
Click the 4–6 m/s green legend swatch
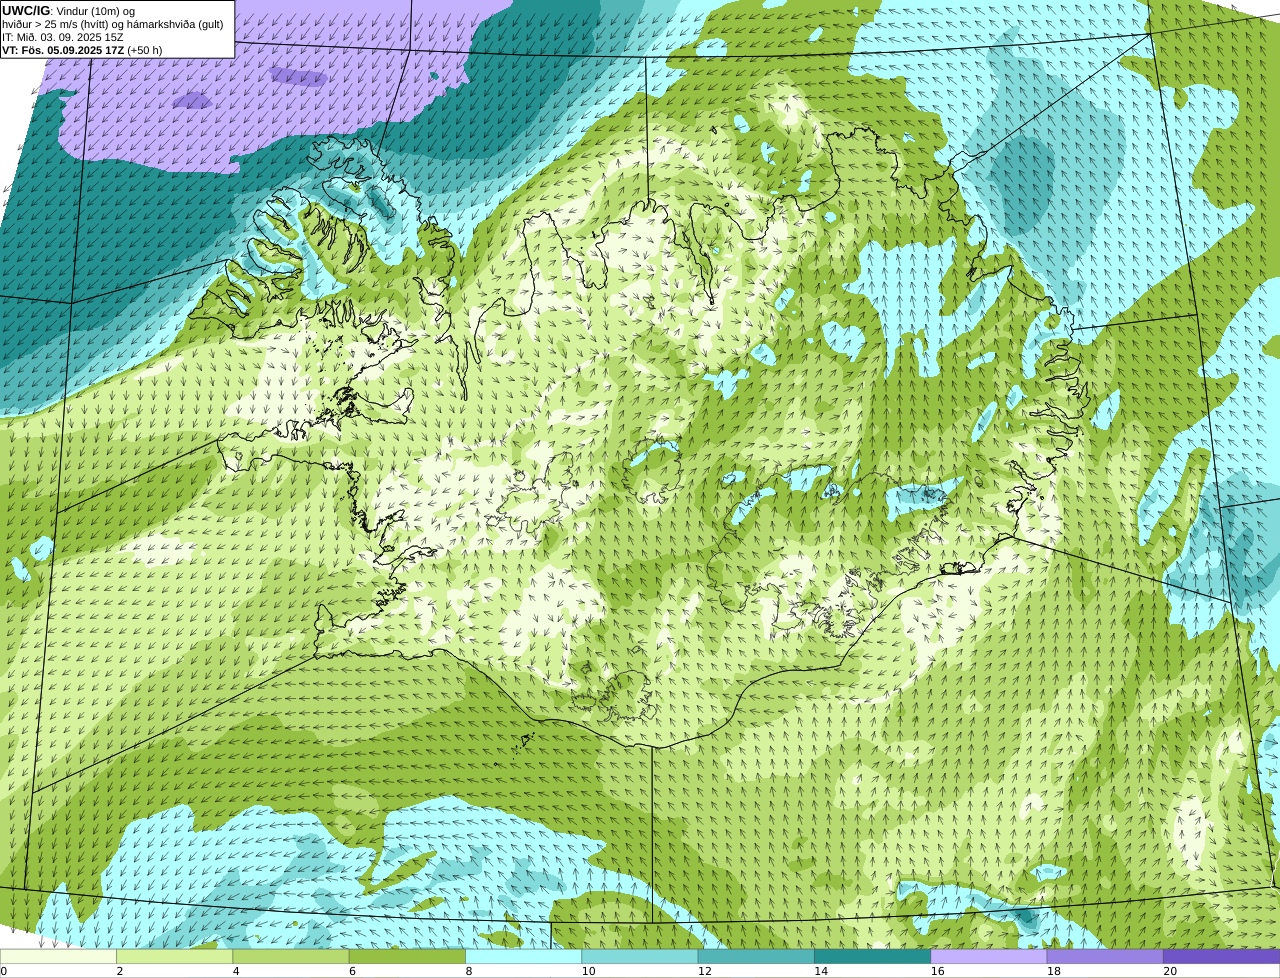[x=291, y=956]
